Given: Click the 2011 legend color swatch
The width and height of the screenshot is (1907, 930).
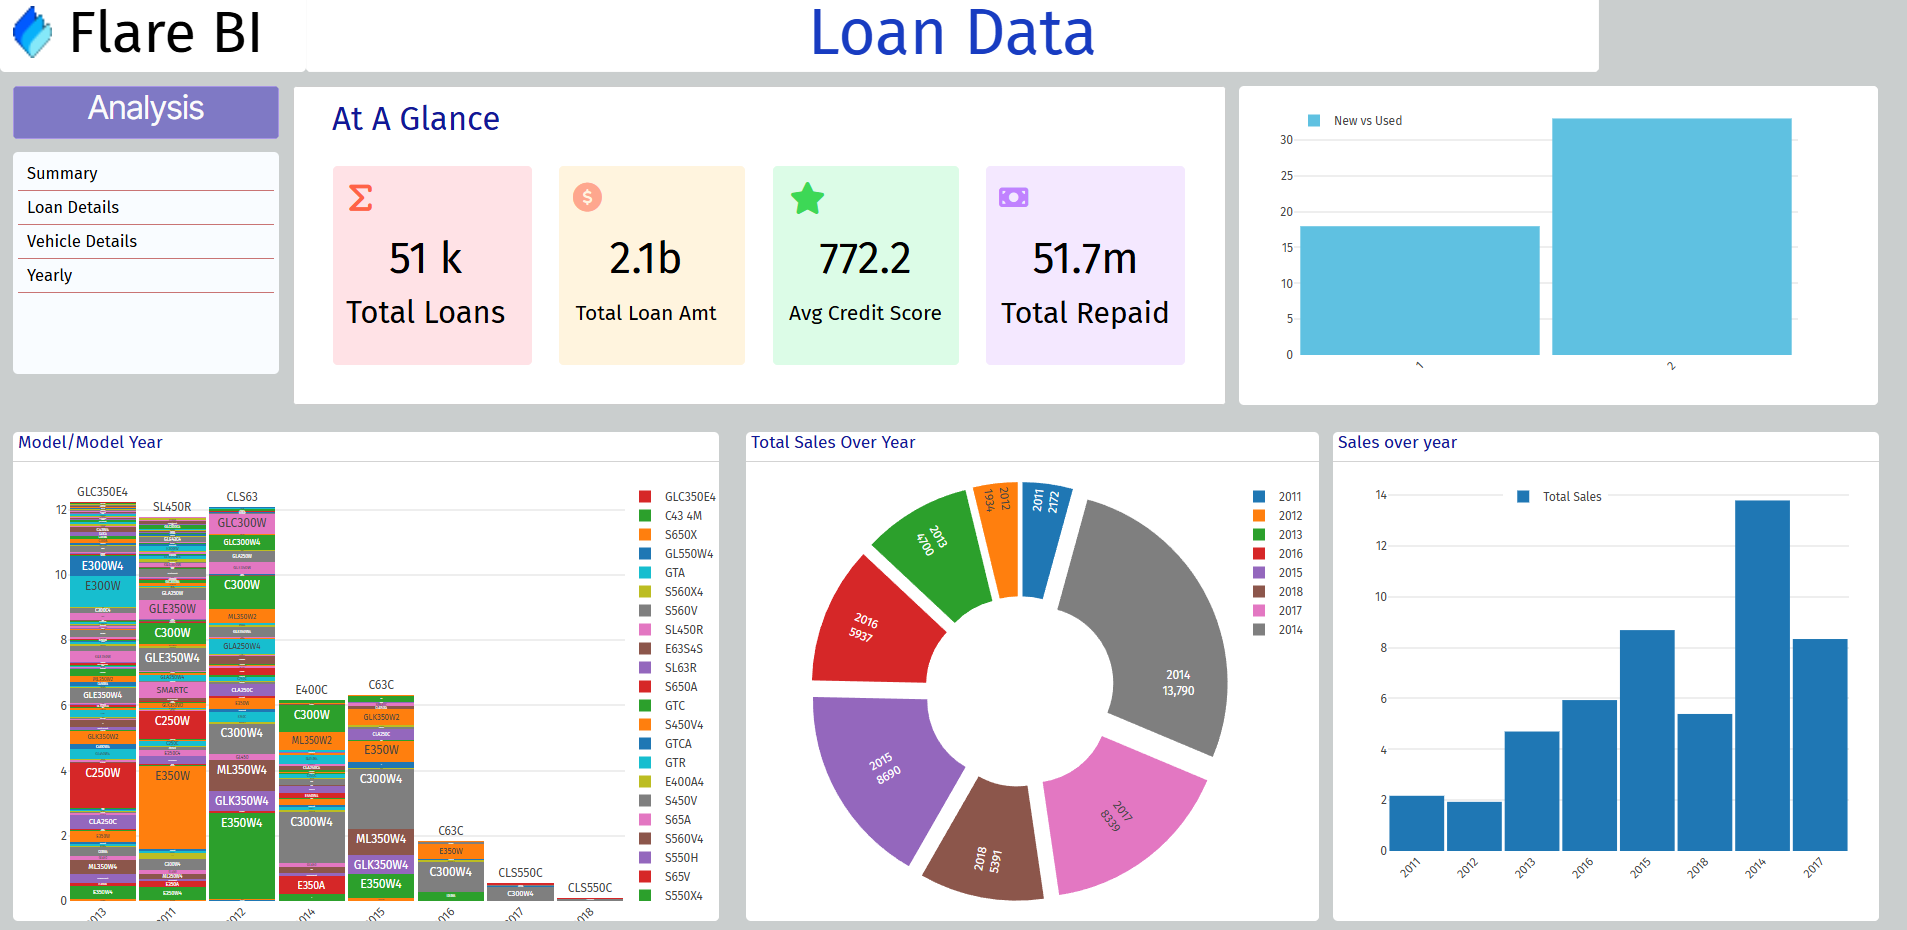Looking at the screenshot, I should click(1259, 497).
